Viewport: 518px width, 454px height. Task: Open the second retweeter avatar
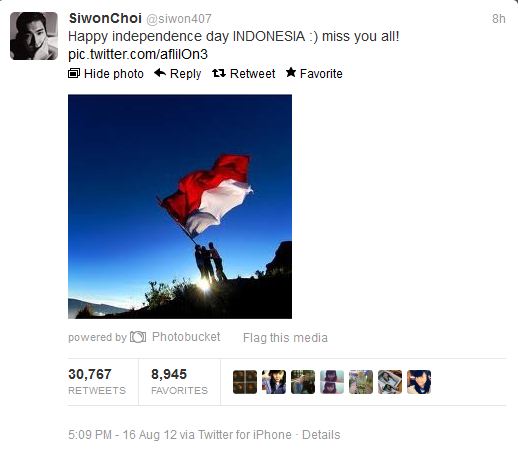click(x=274, y=382)
